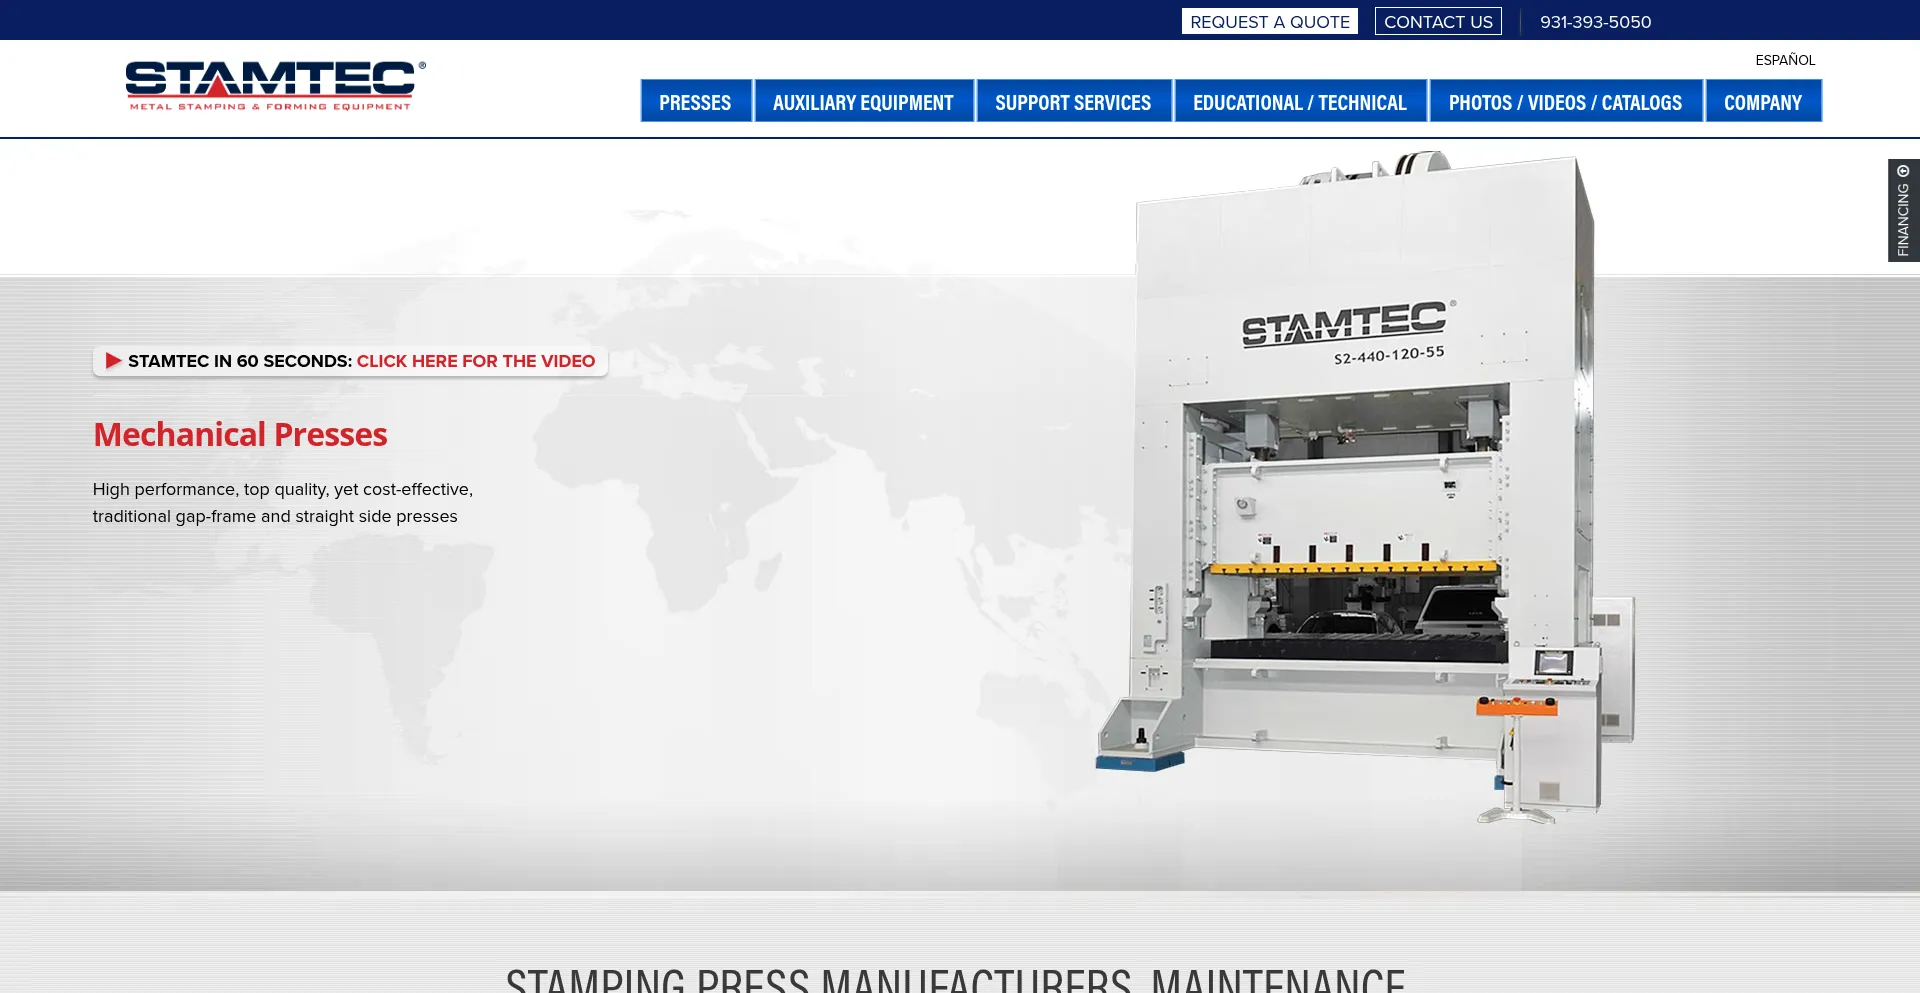Viewport: 1920px width, 993px height.
Task: Open the Presses menu
Action: tap(696, 101)
